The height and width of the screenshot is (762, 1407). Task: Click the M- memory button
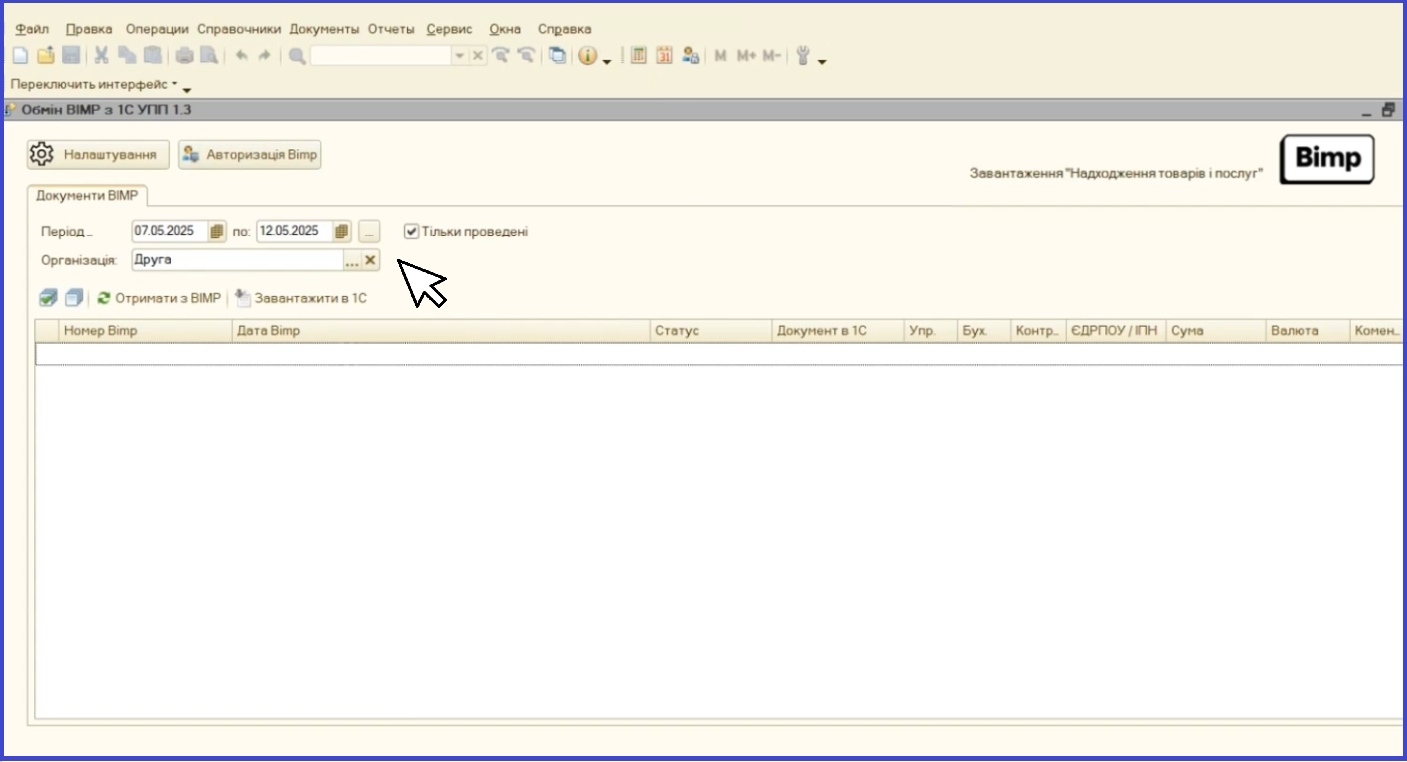(771, 57)
